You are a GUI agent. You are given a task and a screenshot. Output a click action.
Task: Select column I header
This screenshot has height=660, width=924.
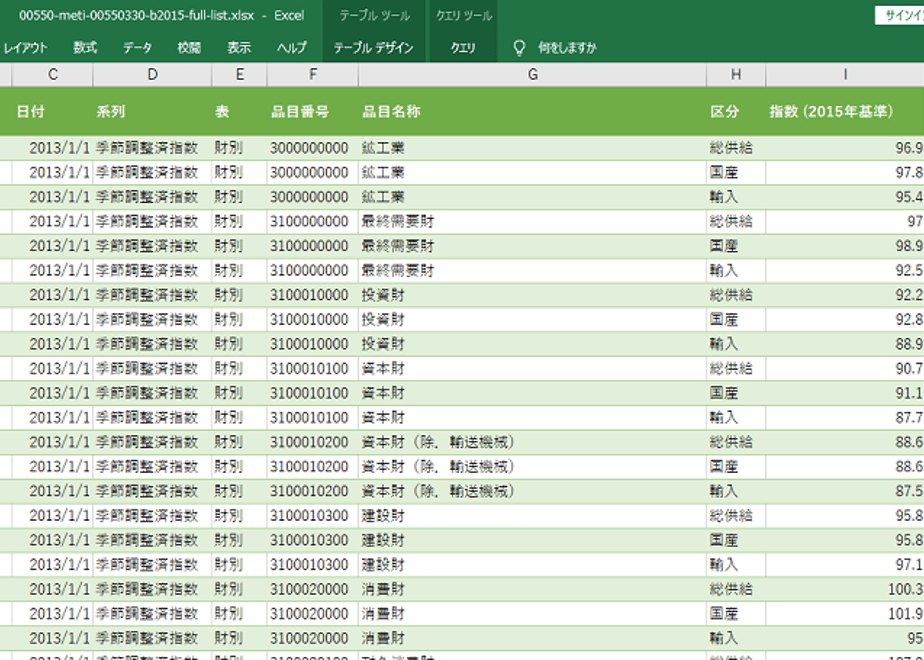click(845, 74)
